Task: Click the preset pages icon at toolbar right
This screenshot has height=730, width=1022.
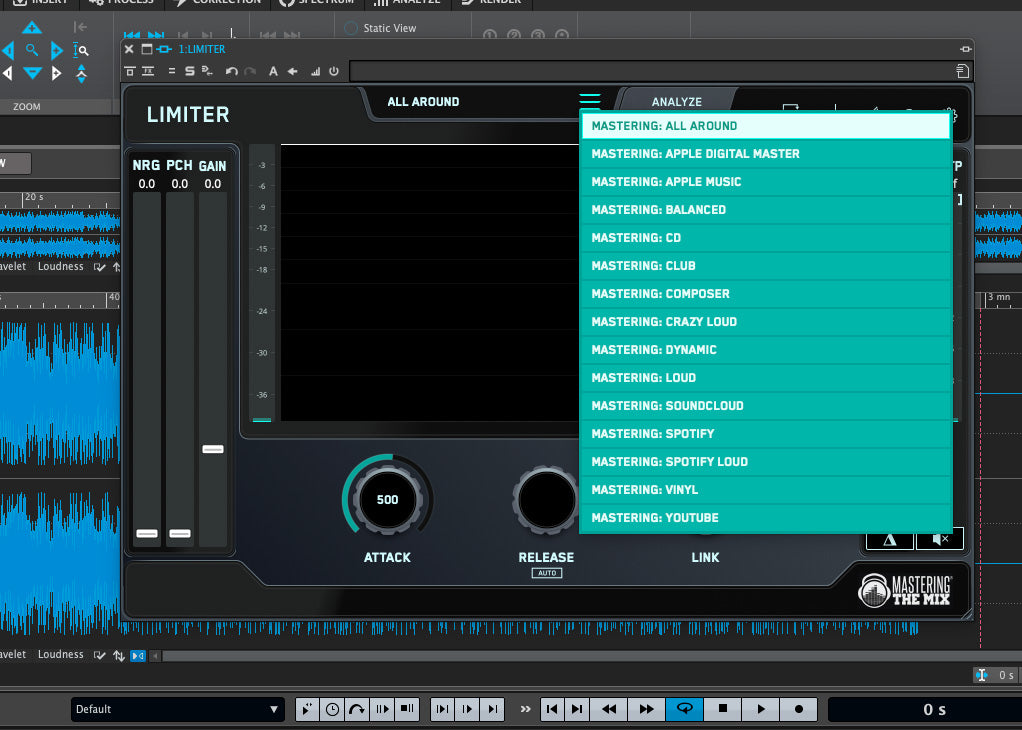Action: 963,70
